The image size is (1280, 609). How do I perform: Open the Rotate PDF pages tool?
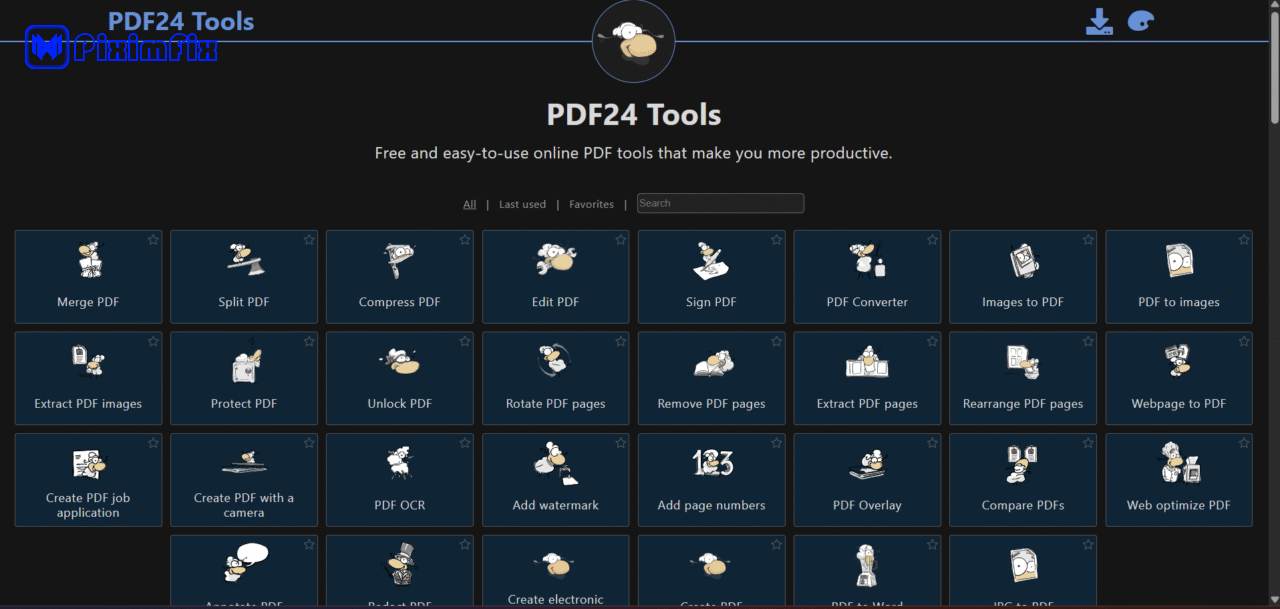point(556,379)
